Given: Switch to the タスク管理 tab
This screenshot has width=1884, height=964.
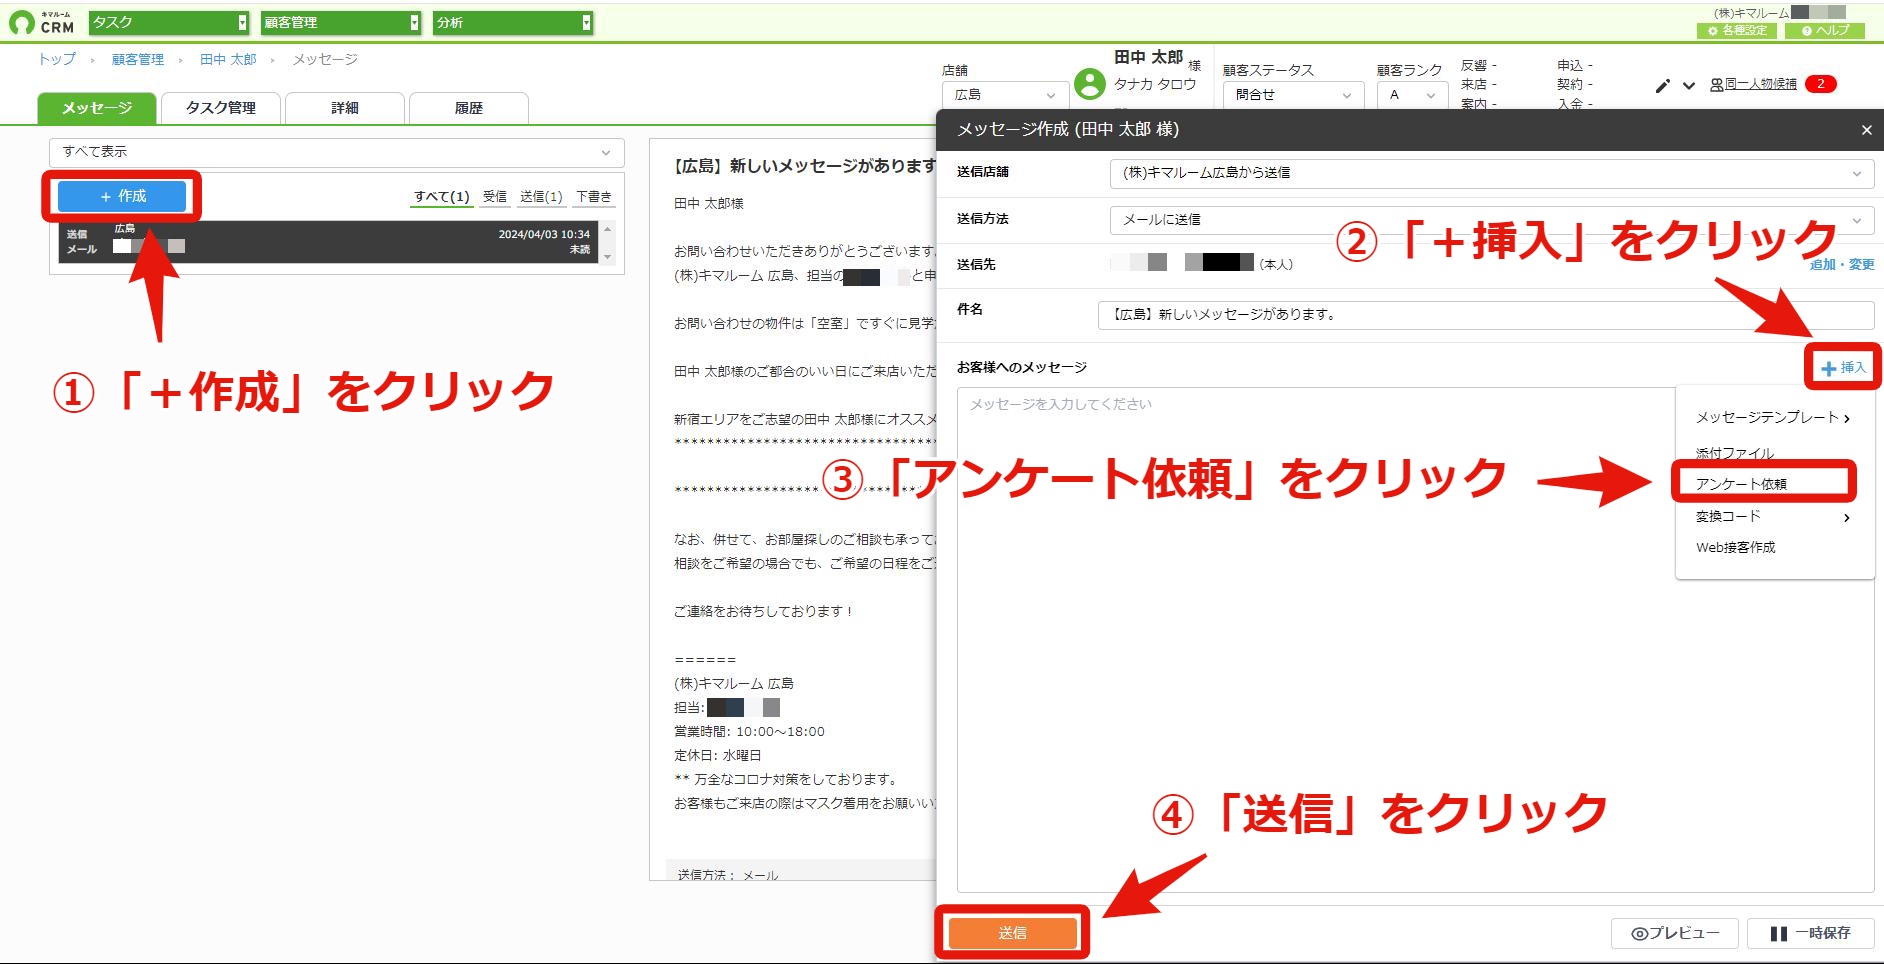Looking at the screenshot, I should point(221,108).
